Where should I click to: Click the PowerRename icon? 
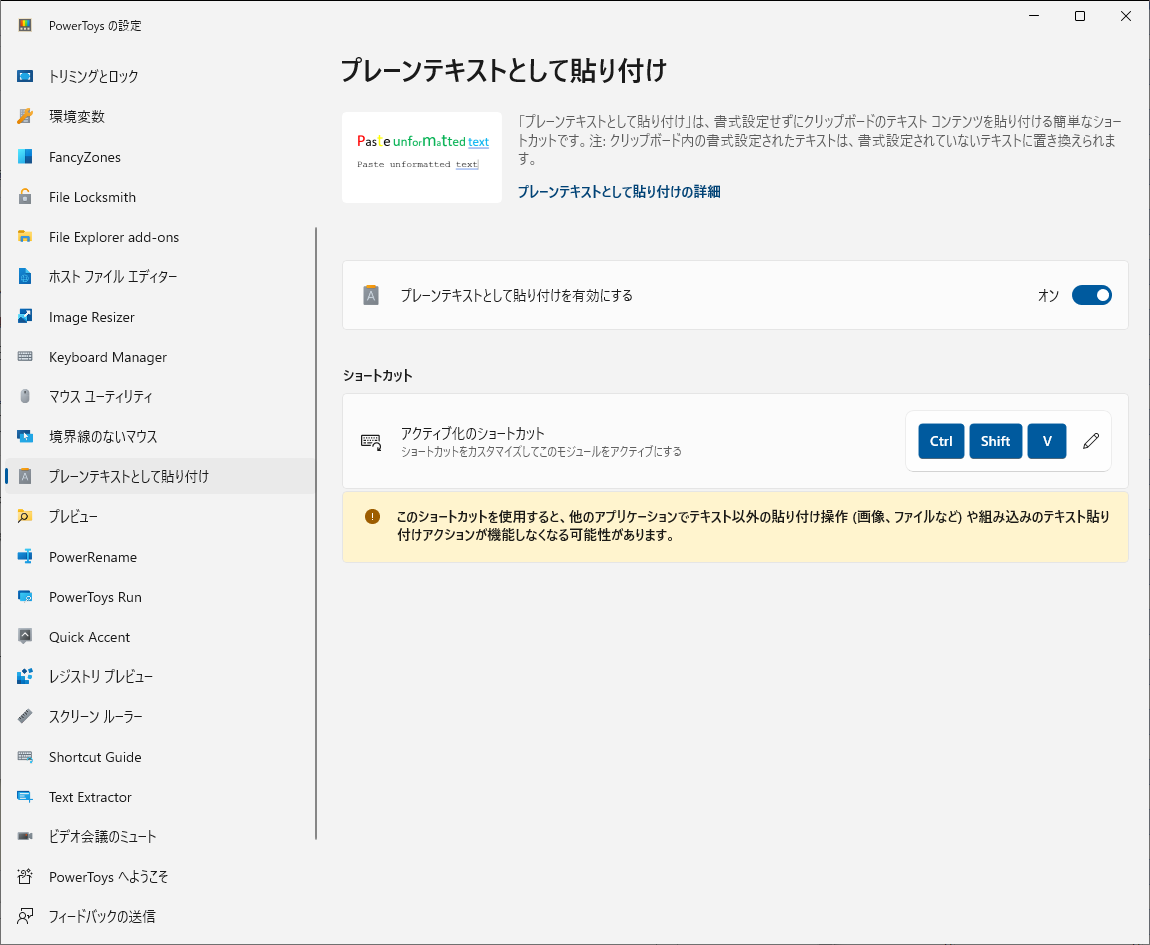25,557
